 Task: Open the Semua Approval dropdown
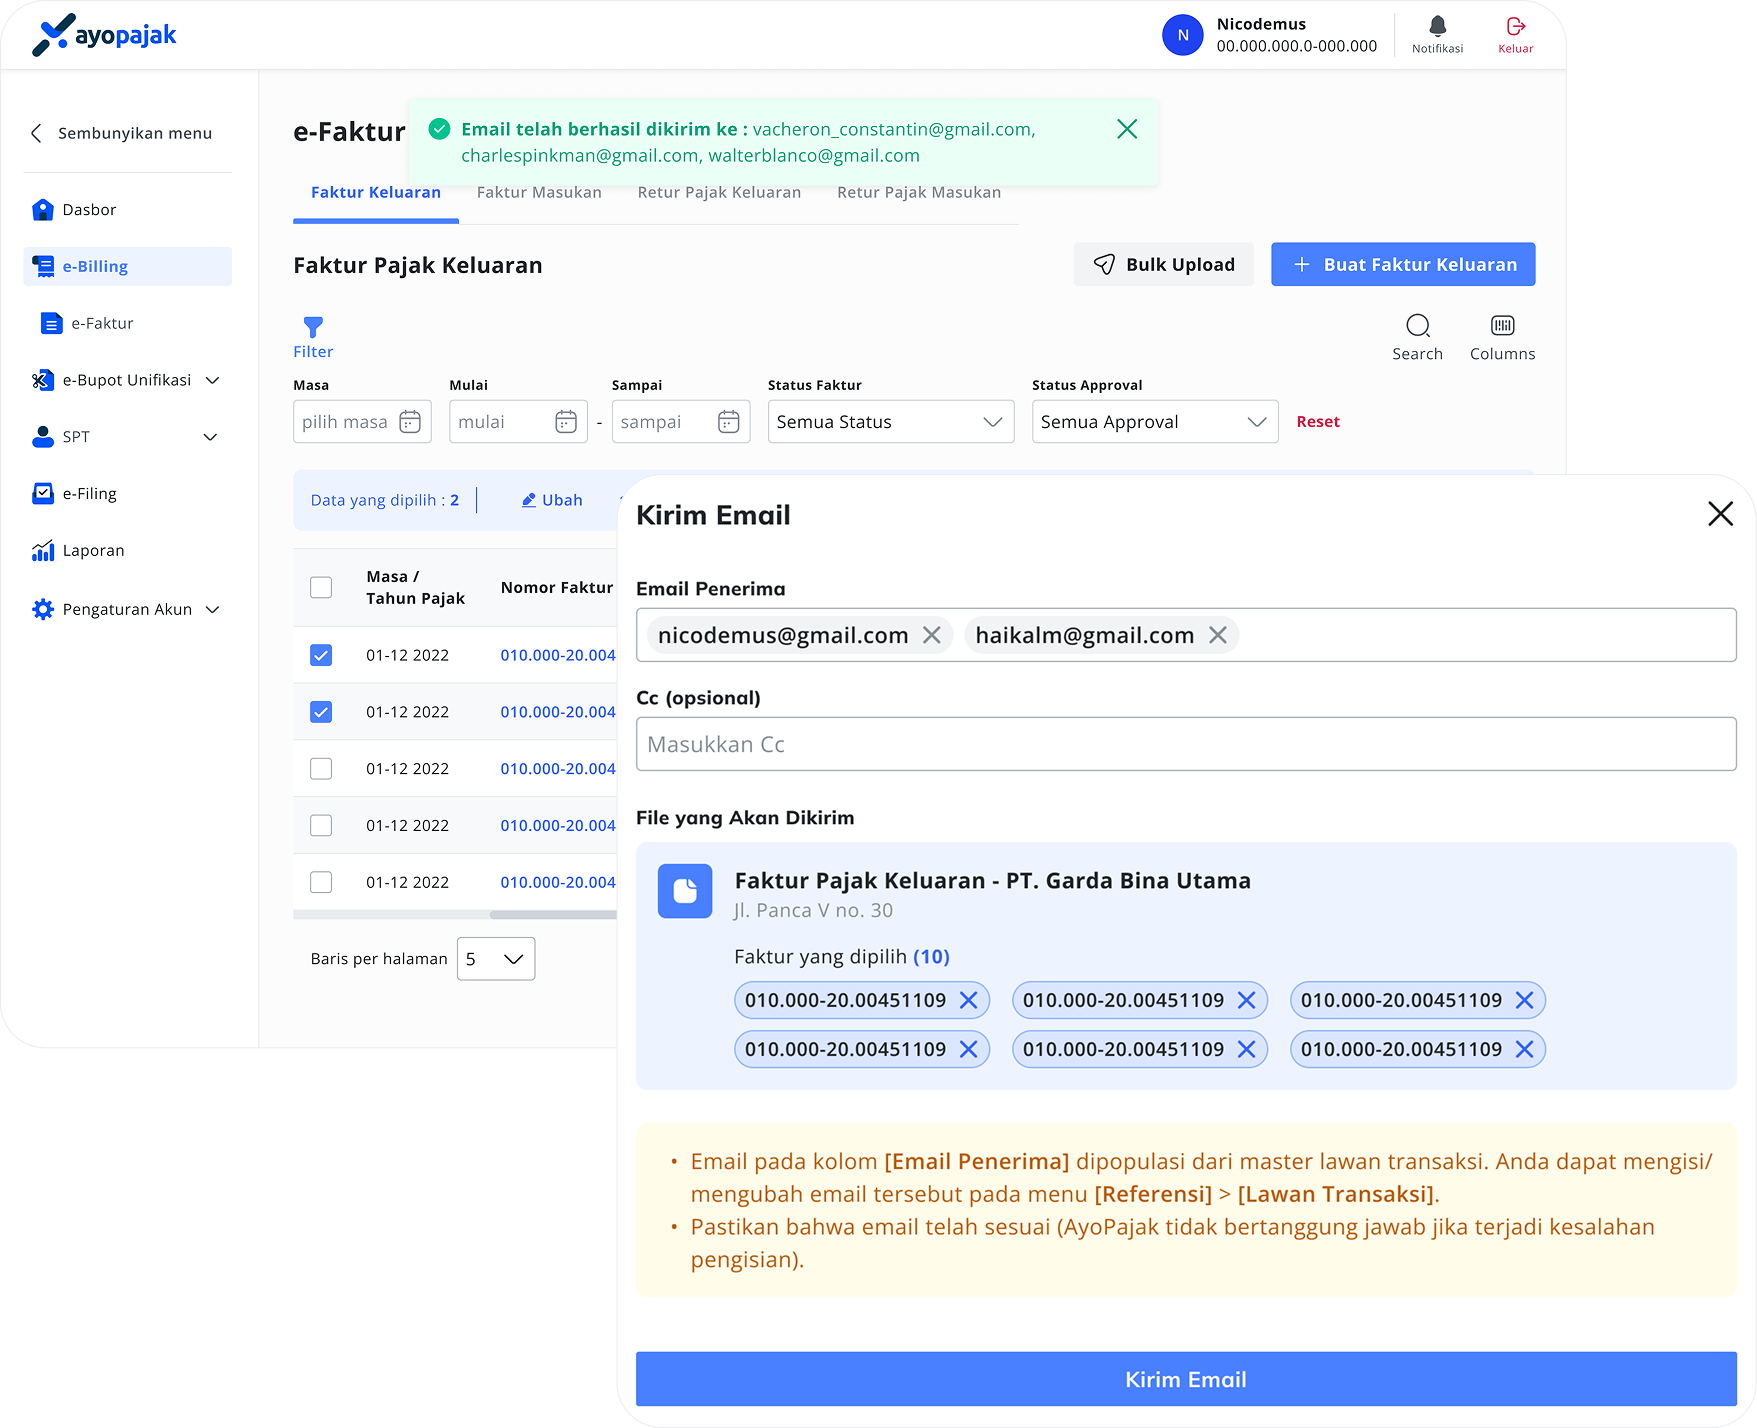(1154, 422)
